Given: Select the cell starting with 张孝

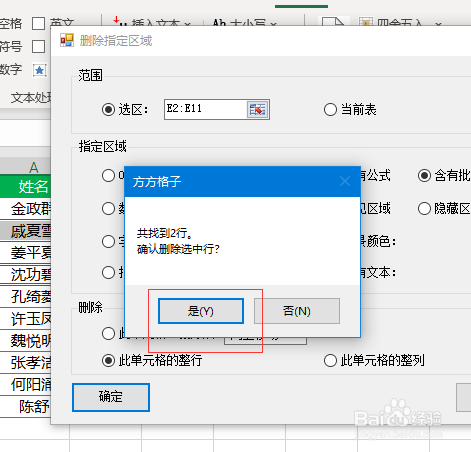Looking at the screenshot, I should pyautogui.click(x=25, y=362).
